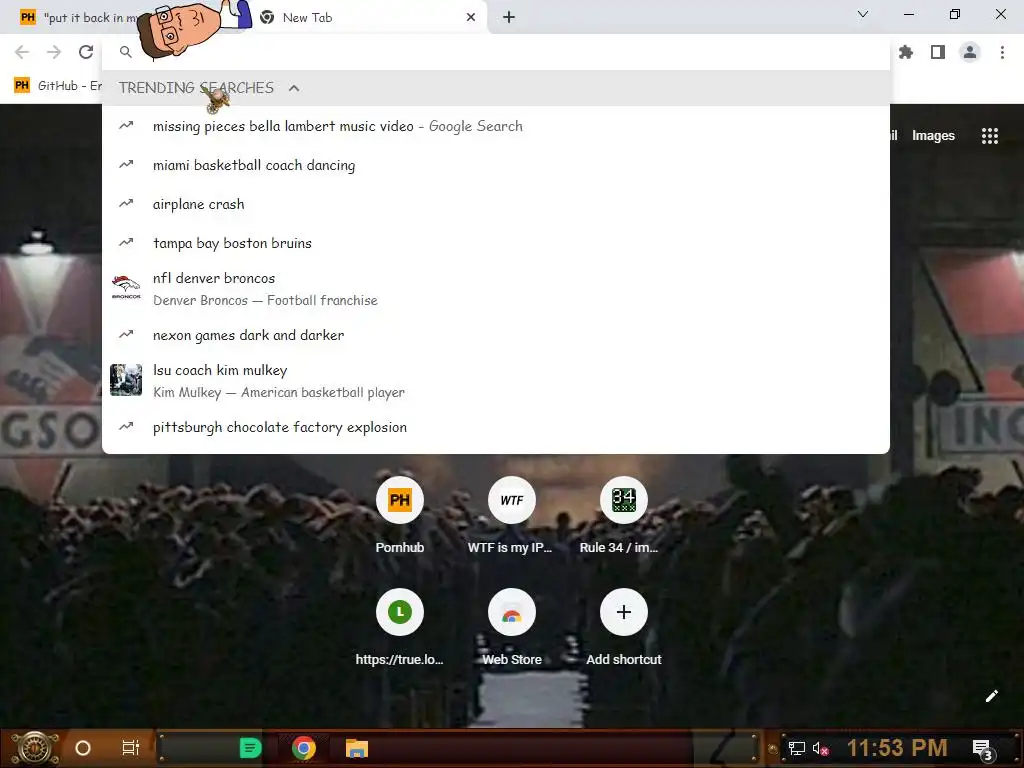This screenshot has width=1024, height=768.
Task: Open Task View in taskbar
Action: [131, 748]
